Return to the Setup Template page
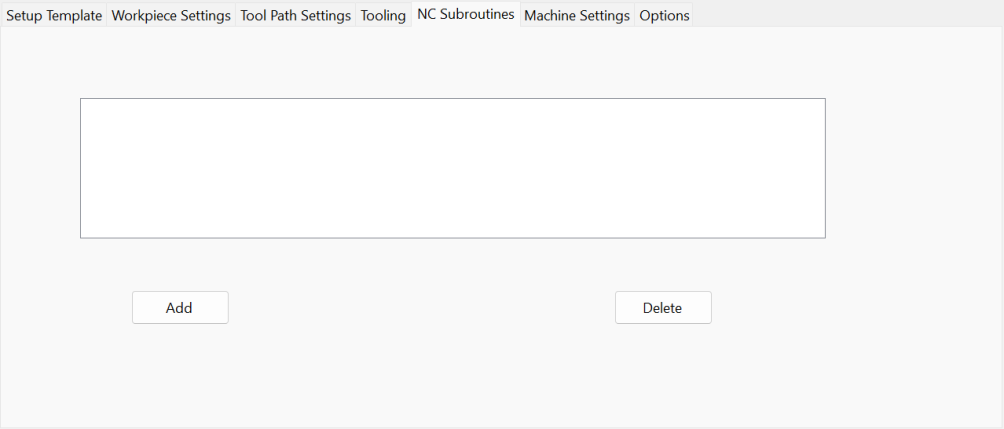This screenshot has width=1004, height=429. click(x=54, y=15)
